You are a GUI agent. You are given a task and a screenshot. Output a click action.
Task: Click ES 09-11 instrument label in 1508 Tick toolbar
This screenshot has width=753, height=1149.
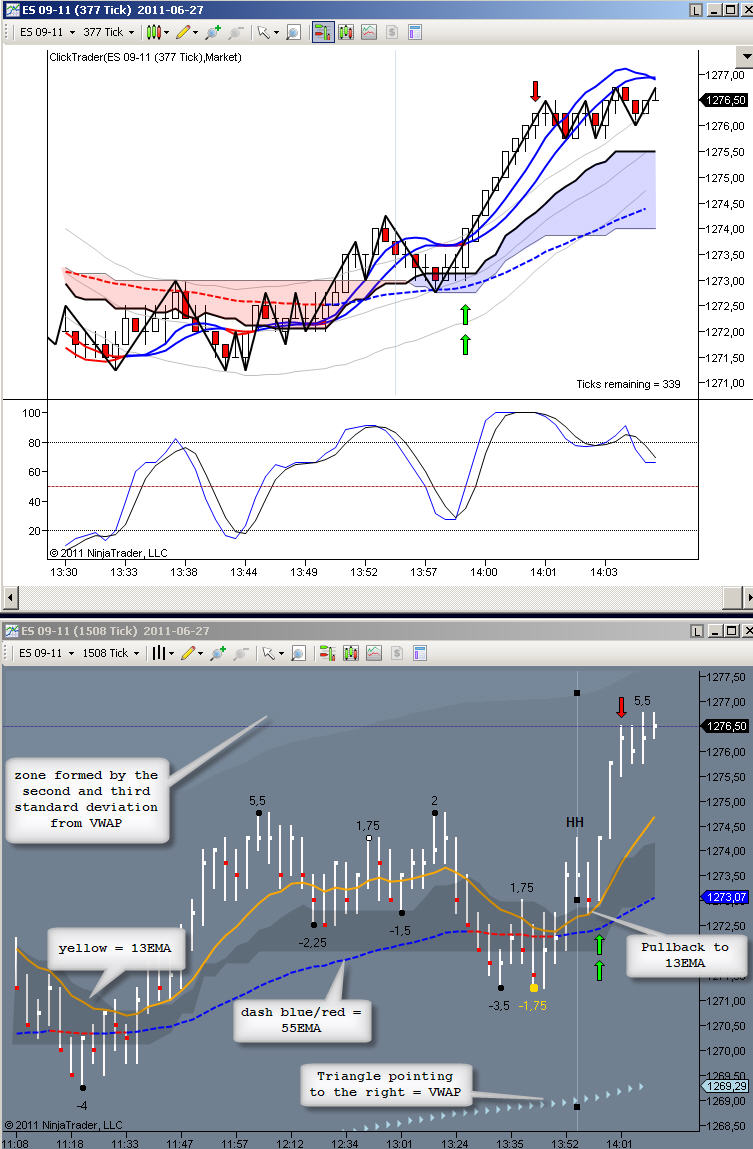click(x=41, y=653)
